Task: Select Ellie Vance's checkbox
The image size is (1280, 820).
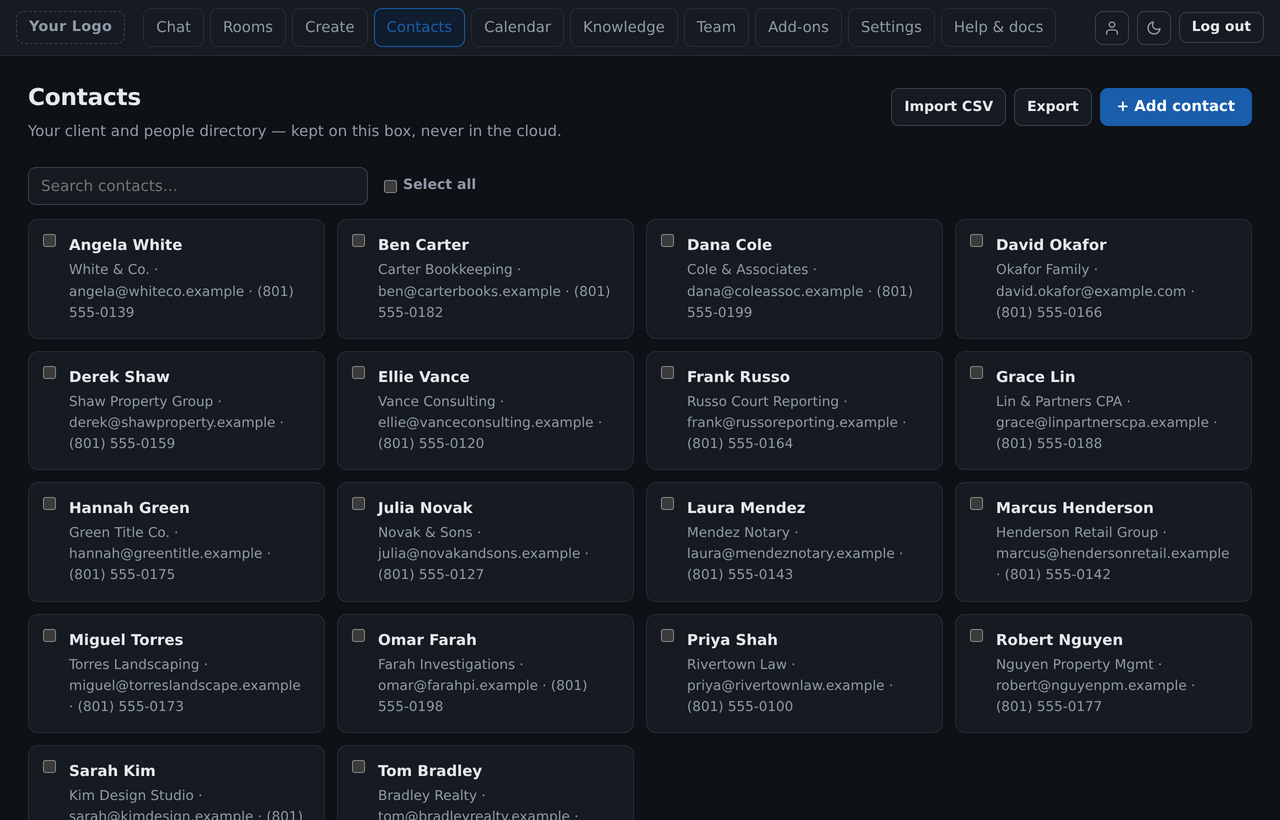Action: [x=358, y=372]
